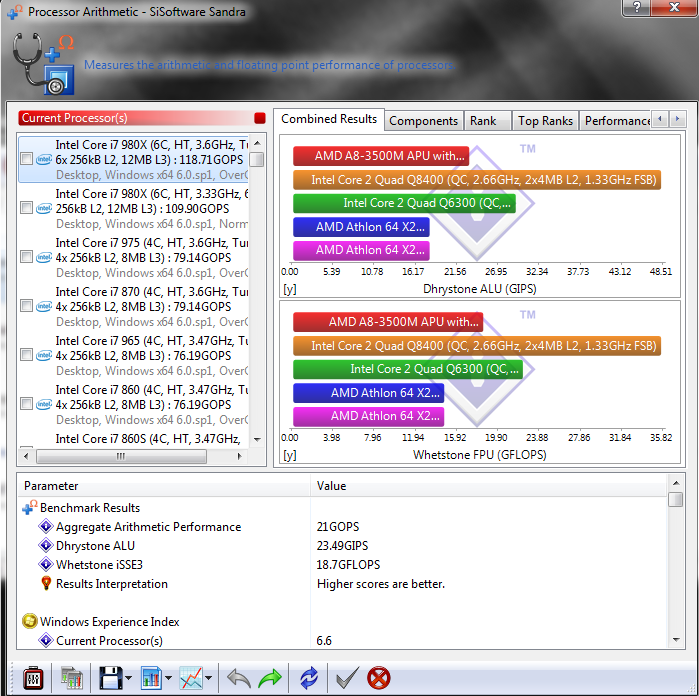Open the Performance tab
The width and height of the screenshot is (699, 696).
pyautogui.click(x=616, y=121)
